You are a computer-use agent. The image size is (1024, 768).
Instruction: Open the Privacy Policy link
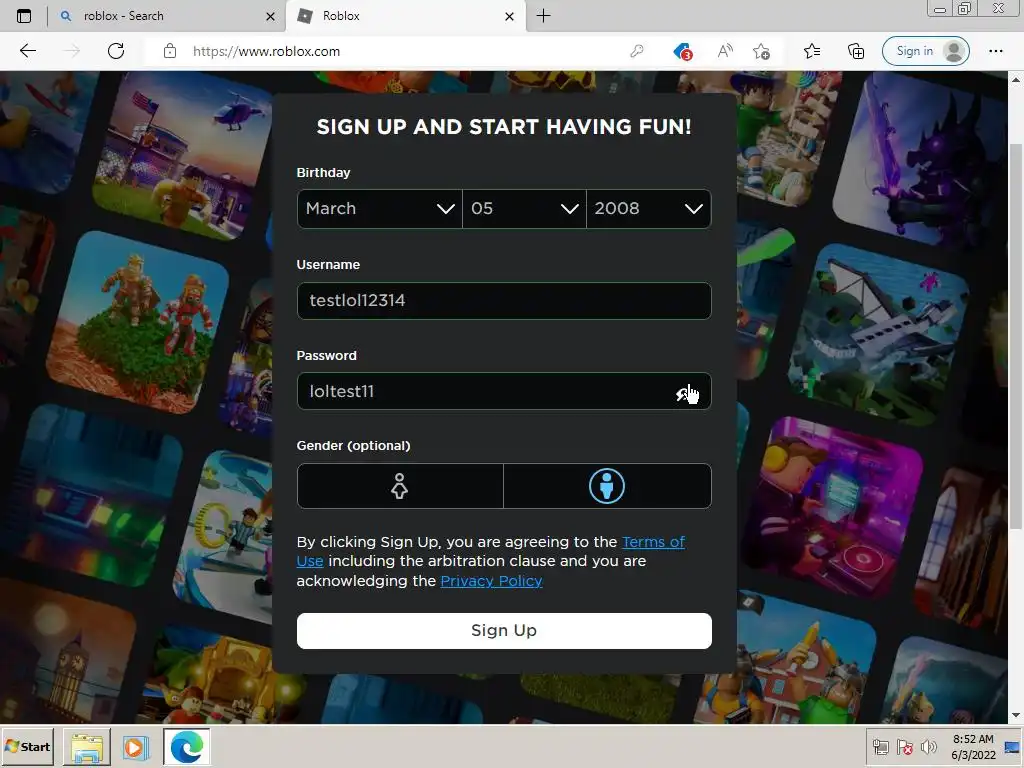pos(491,581)
